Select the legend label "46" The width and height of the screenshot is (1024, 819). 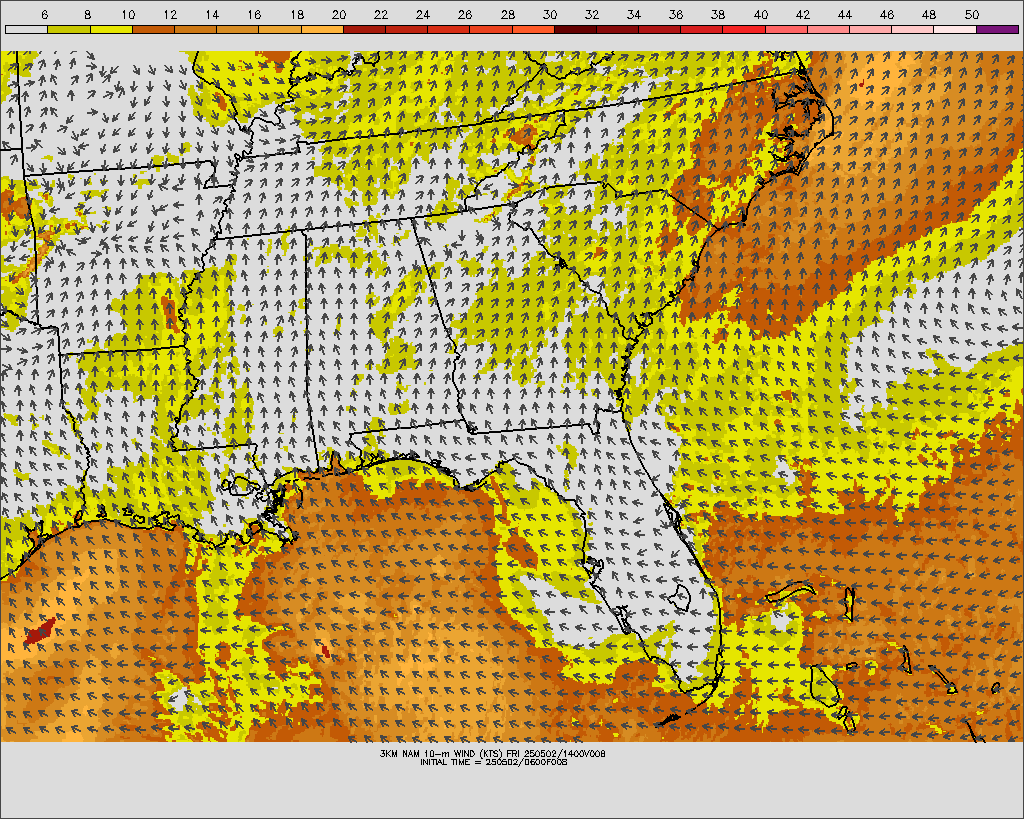(887, 14)
